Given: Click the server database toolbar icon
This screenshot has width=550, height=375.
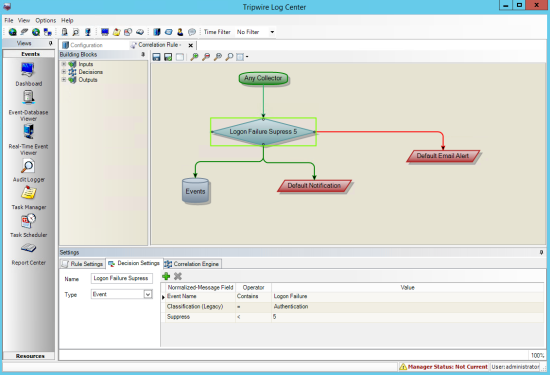Looking at the screenshot, I should point(65,32).
